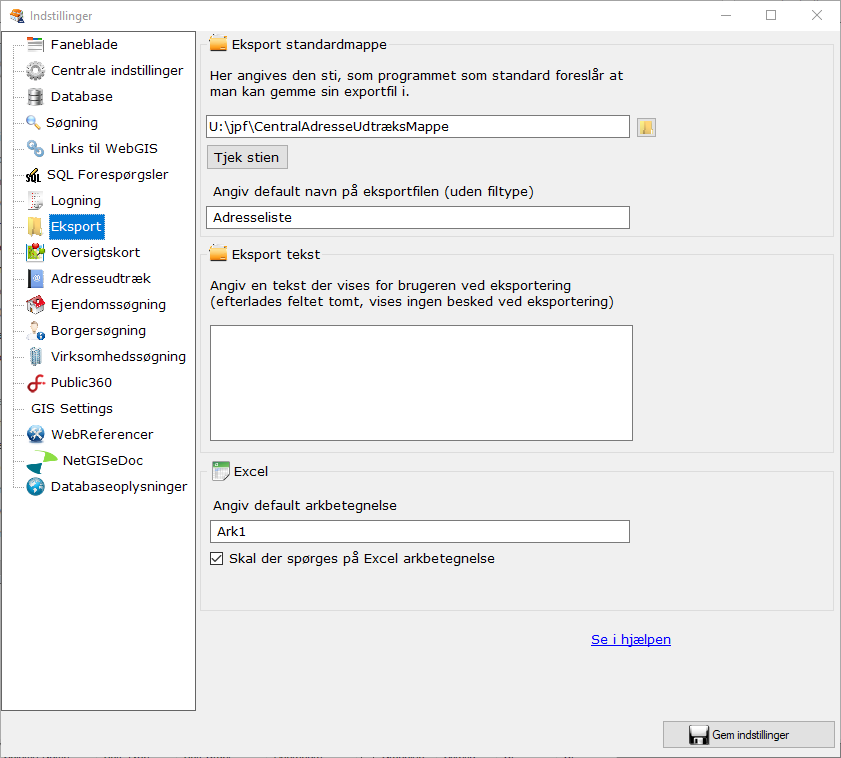
Task: Open Adresseudtræk settings page
Action: tap(101, 279)
